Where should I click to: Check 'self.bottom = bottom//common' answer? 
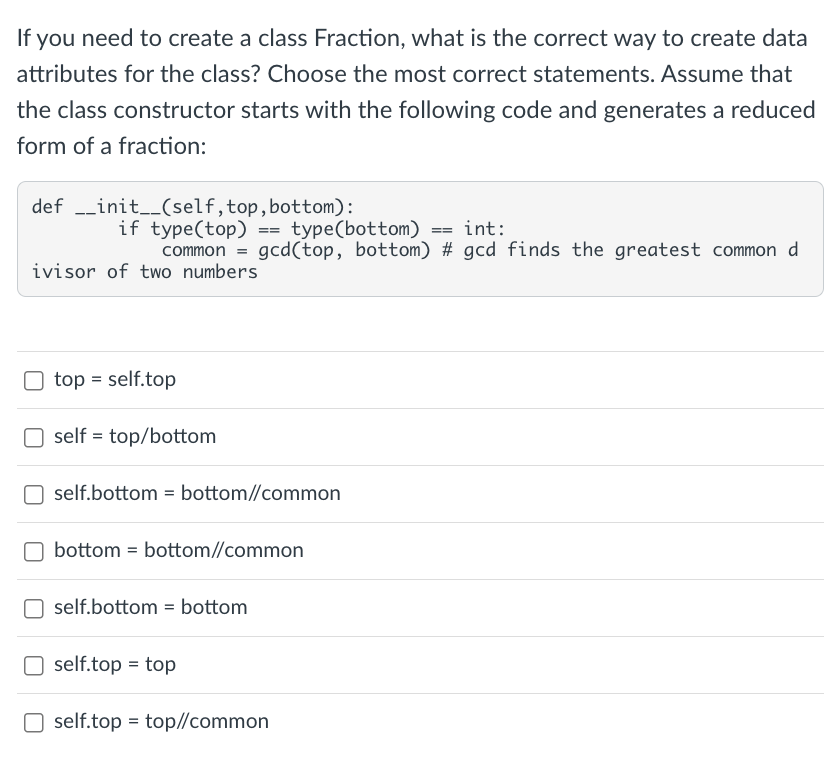pos(33,494)
